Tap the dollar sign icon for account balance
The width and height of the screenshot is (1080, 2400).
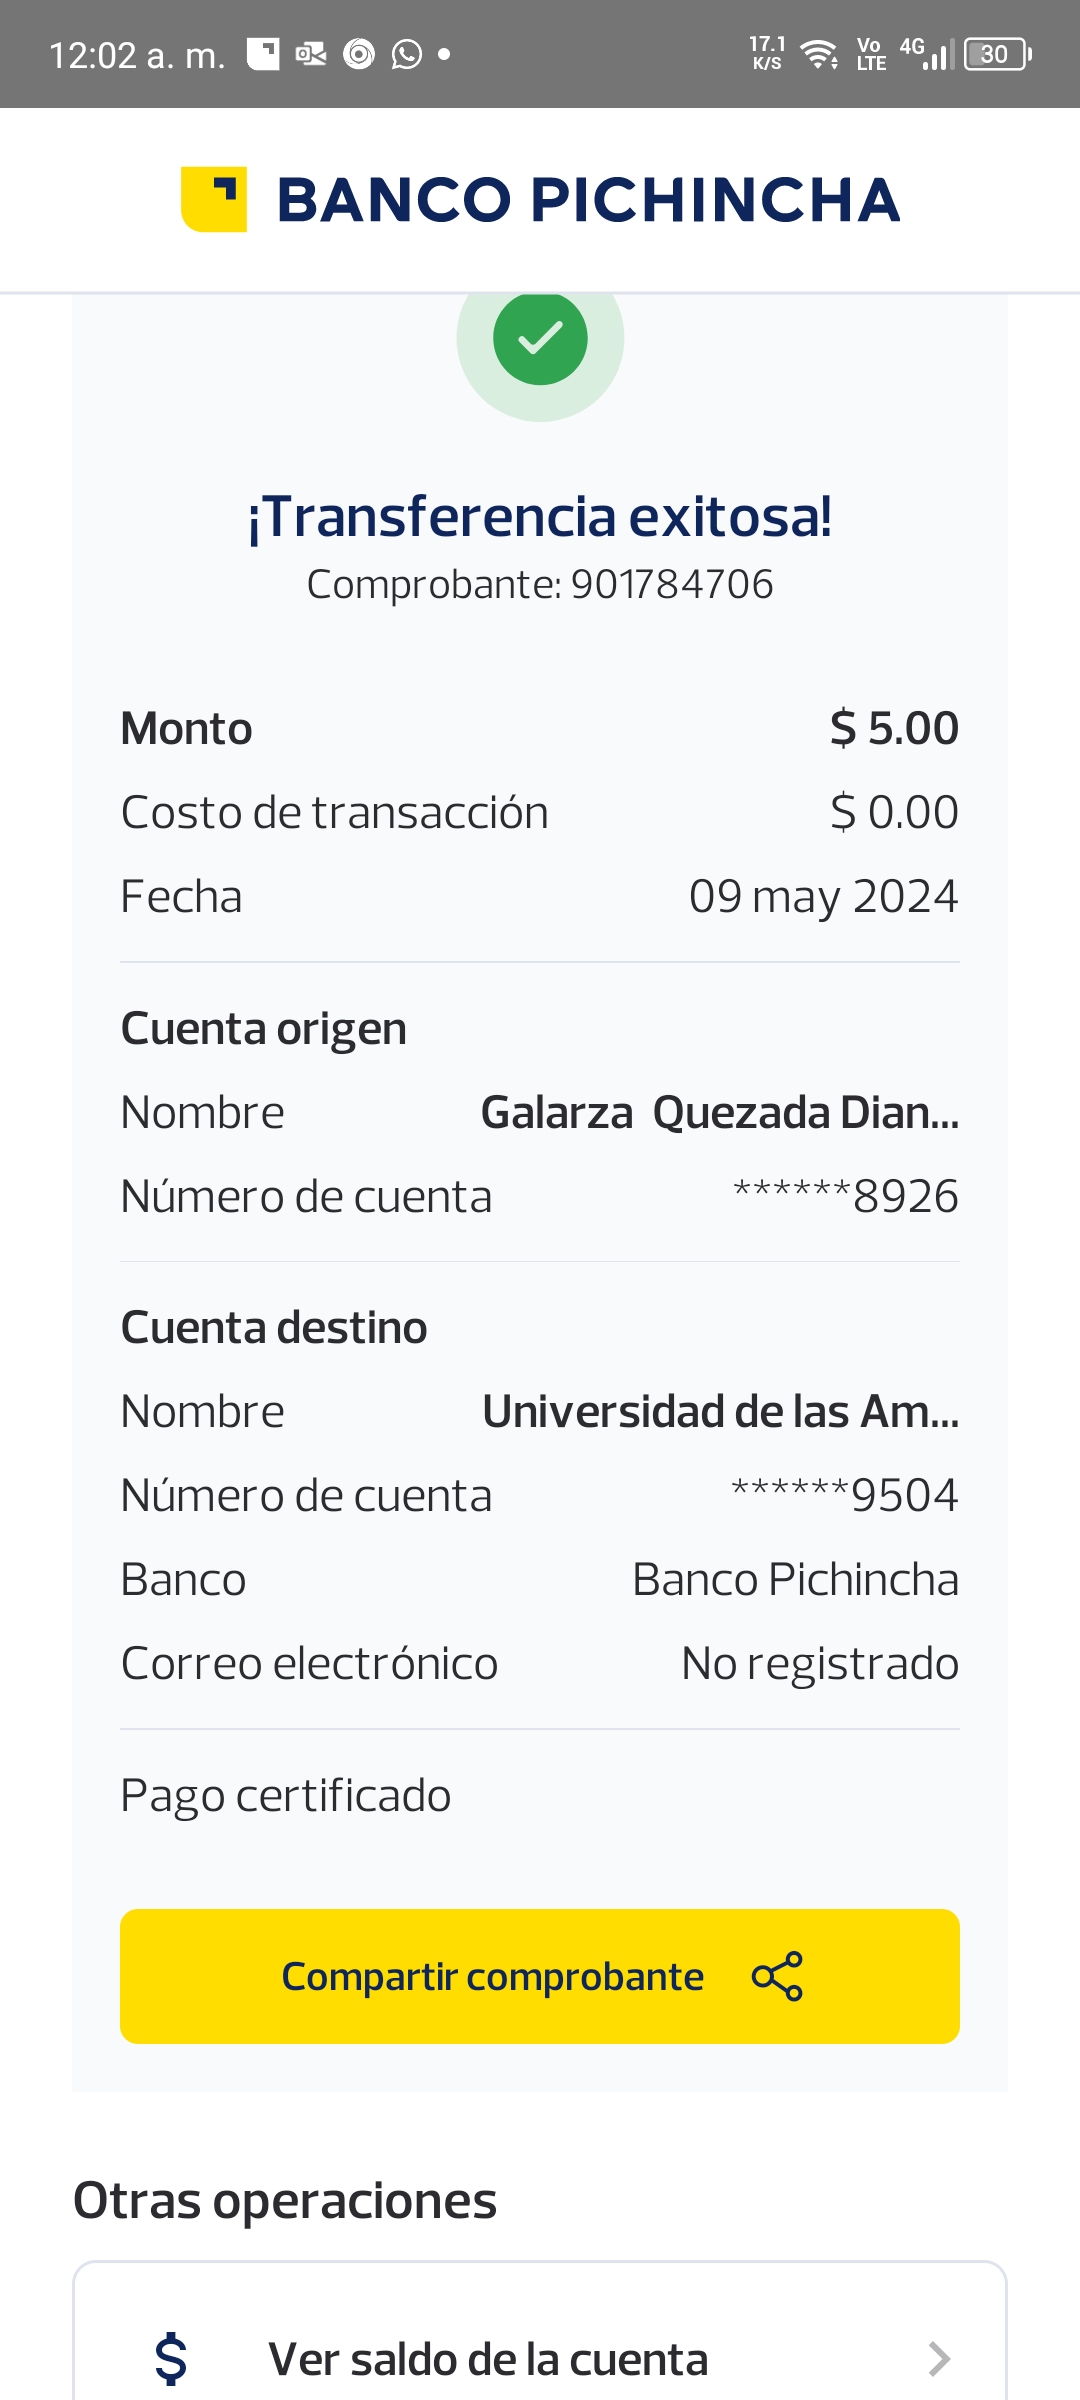pos(171,2358)
